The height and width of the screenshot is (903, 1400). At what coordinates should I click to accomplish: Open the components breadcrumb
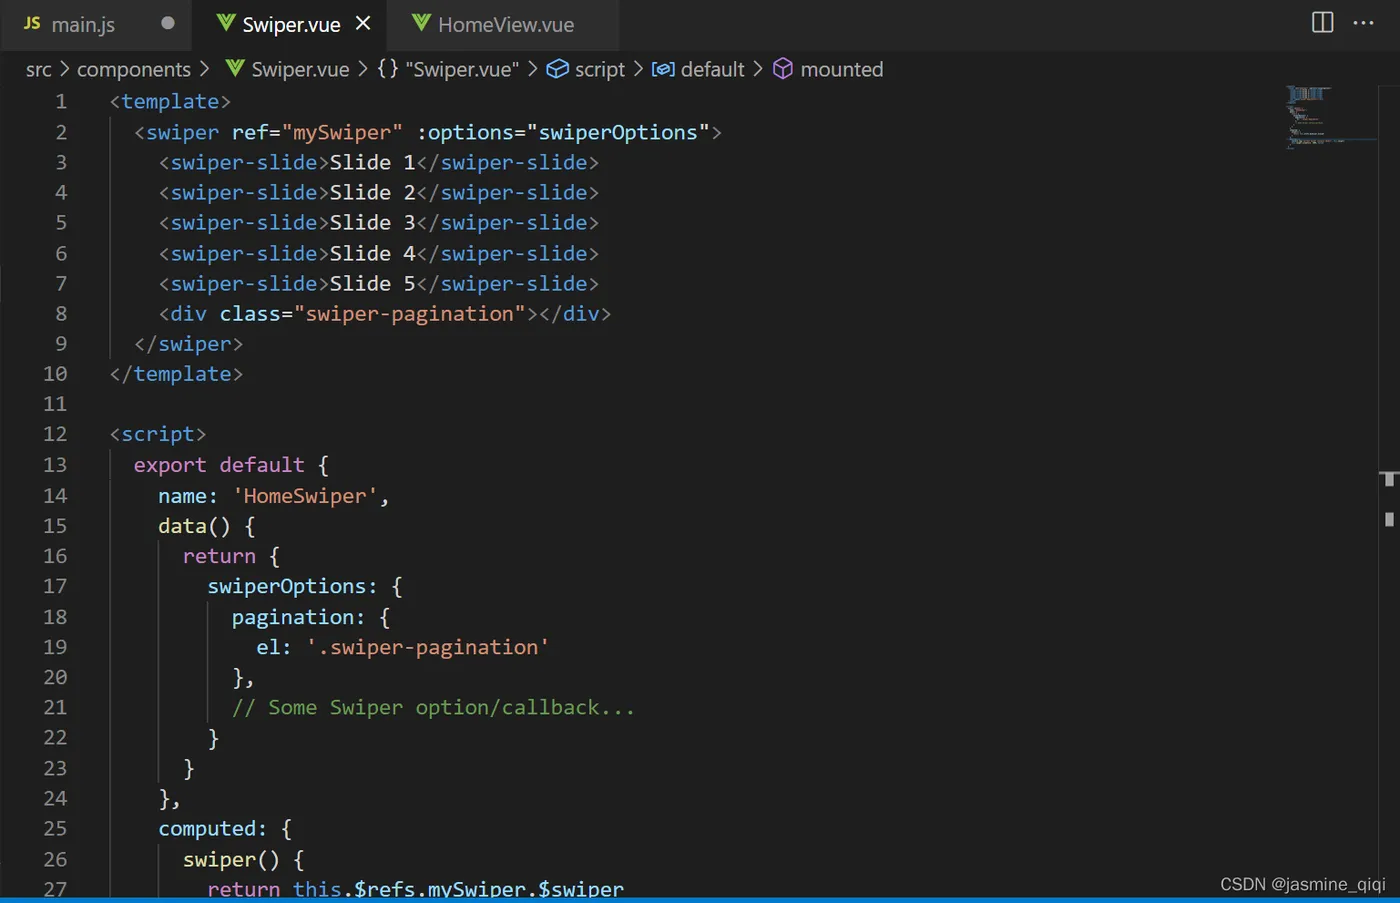point(134,69)
